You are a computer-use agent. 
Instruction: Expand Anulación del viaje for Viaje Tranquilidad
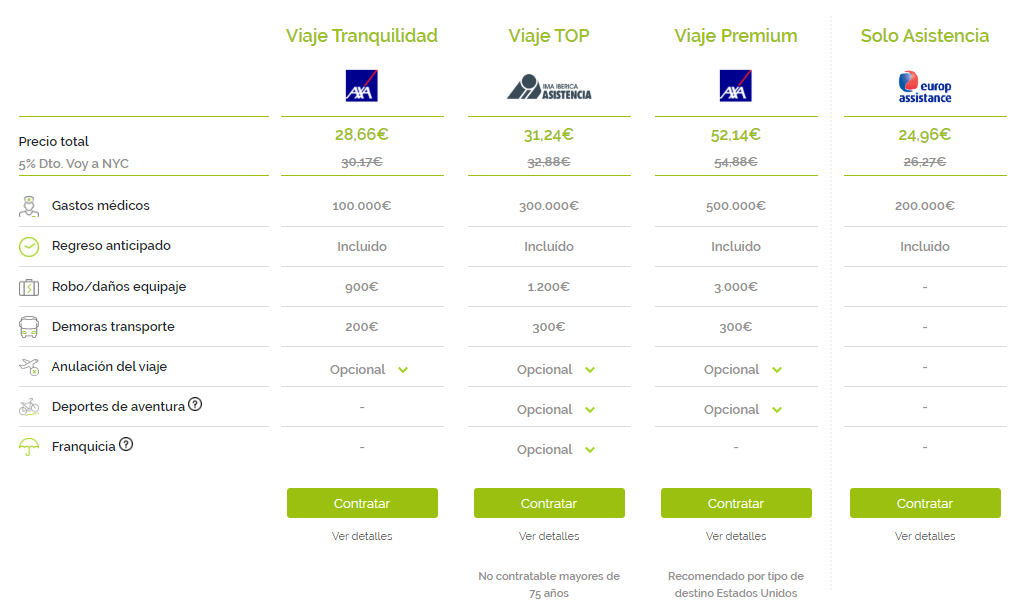click(369, 370)
